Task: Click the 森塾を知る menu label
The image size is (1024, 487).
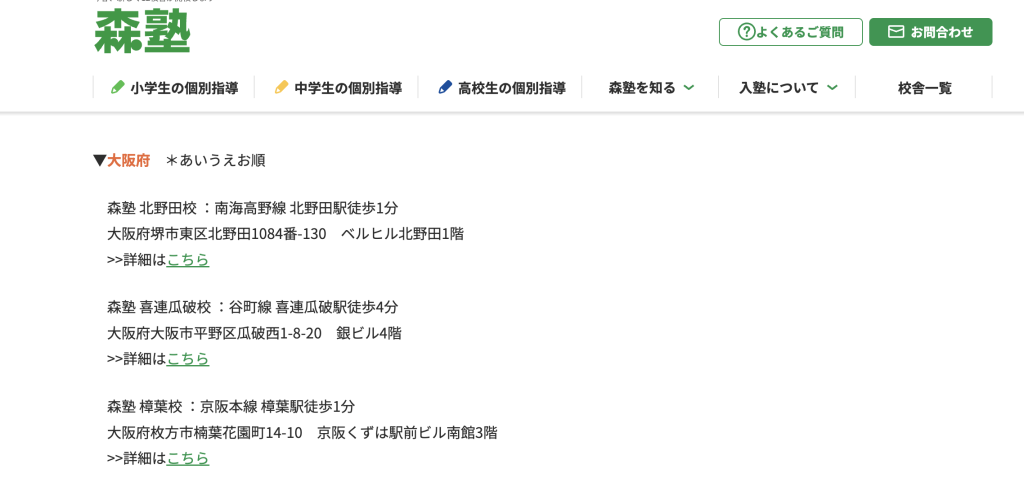Action: click(641, 88)
